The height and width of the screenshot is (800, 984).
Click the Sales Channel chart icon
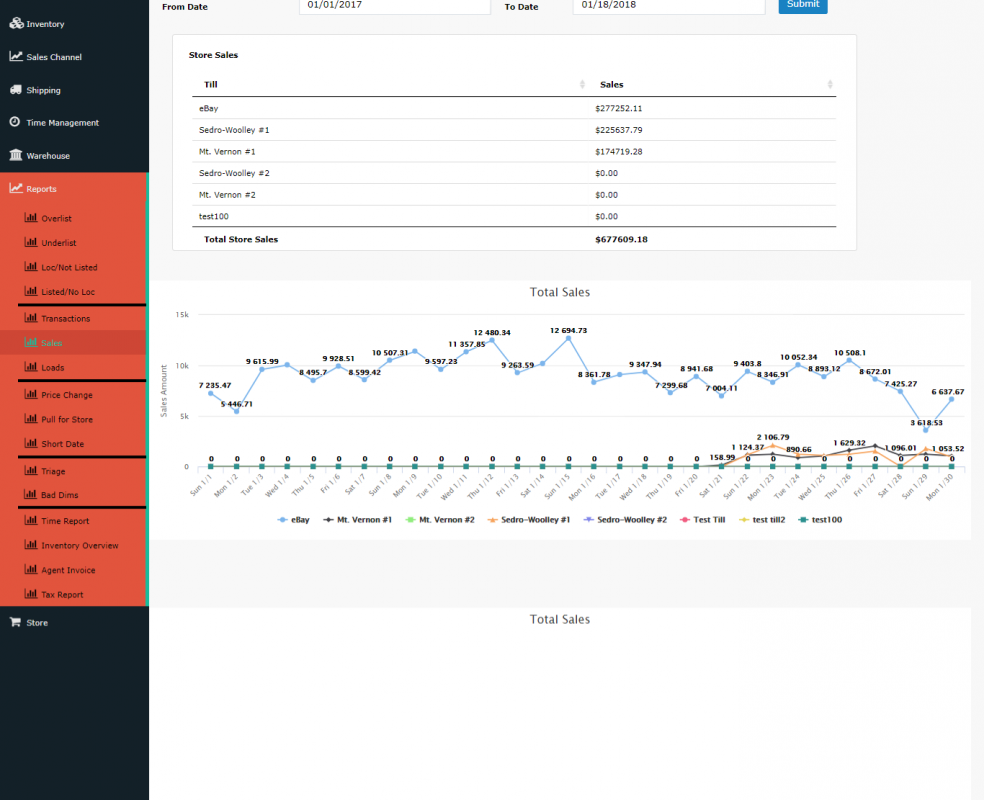[x=16, y=57]
